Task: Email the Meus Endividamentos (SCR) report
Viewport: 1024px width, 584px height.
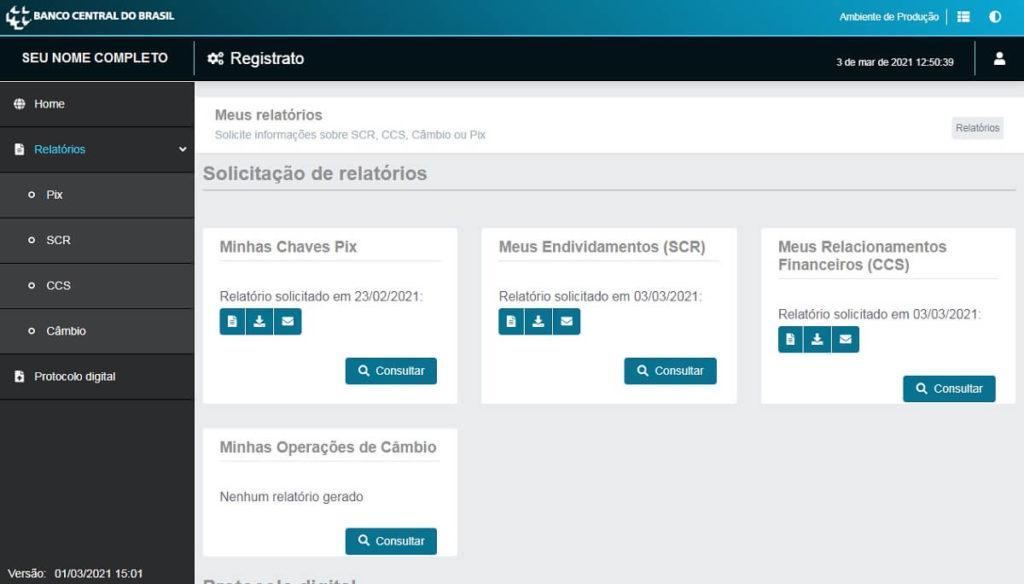Action: click(566, 321)
